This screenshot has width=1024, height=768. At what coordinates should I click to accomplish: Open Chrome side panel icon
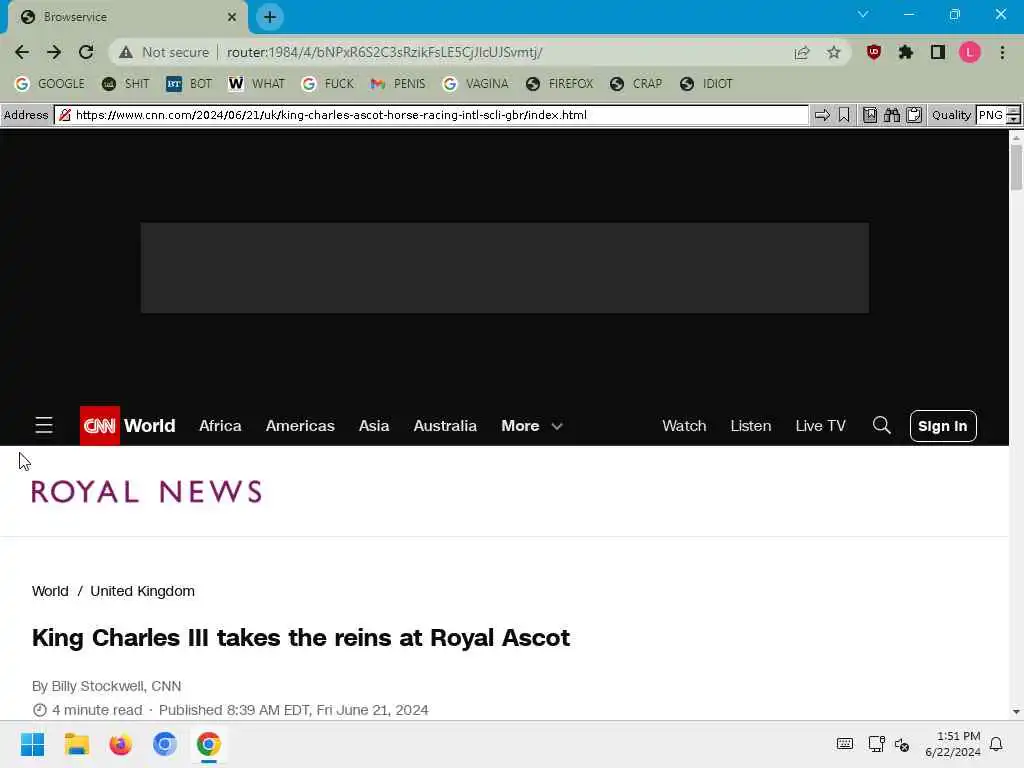[x=937, y=52]
